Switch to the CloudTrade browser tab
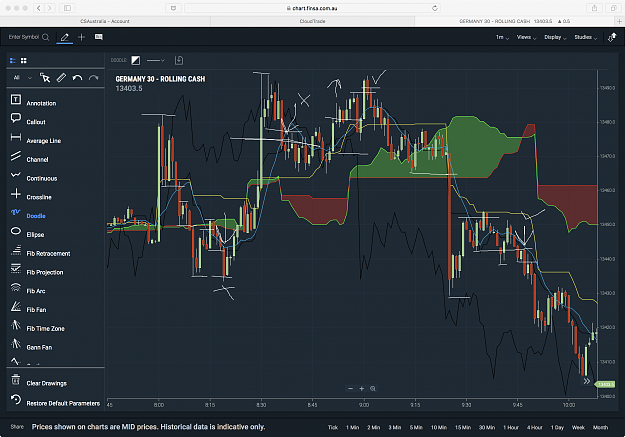This screenshot has width=625, height=437. pos(312,21)
